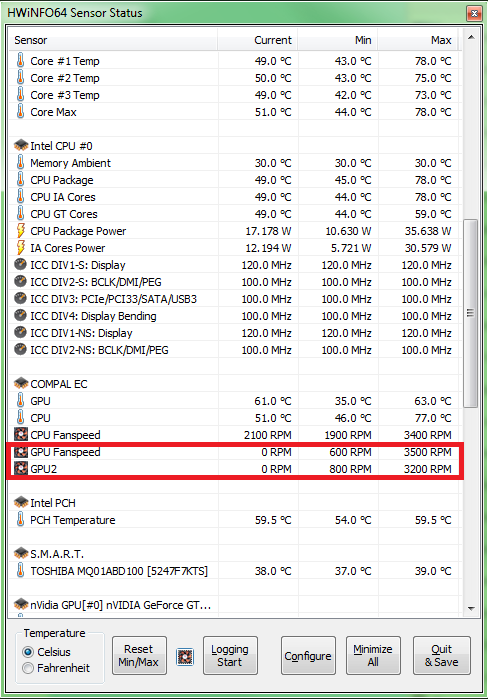Click the fan icon next to Logging Start

pyautogui.click(x=185, y=657)
